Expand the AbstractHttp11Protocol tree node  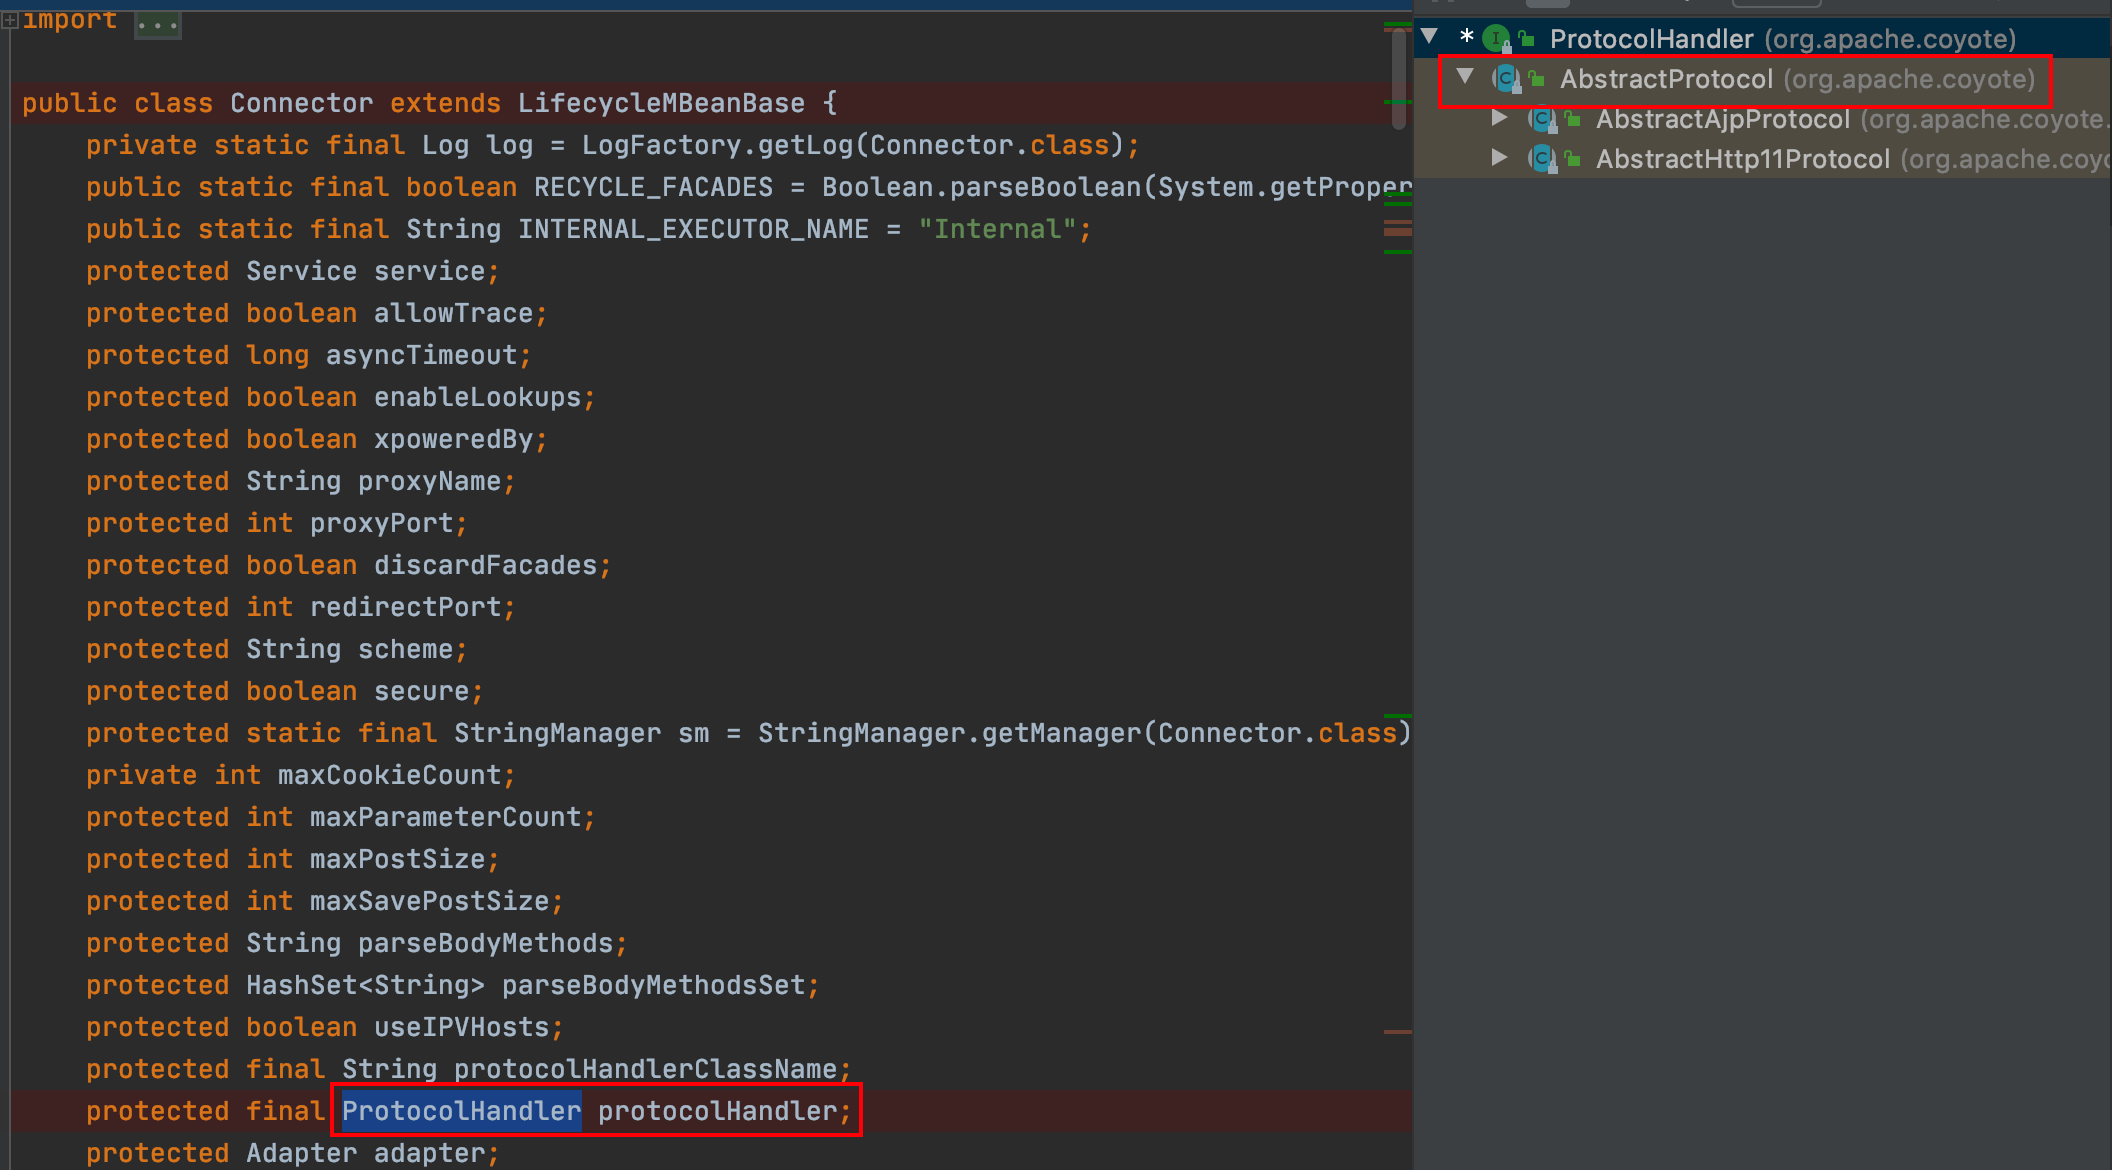1499,158
